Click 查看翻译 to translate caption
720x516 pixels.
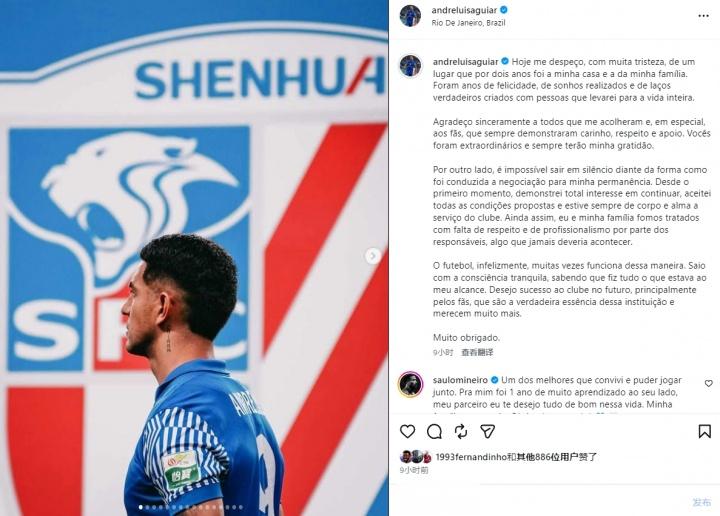[477, 353]
